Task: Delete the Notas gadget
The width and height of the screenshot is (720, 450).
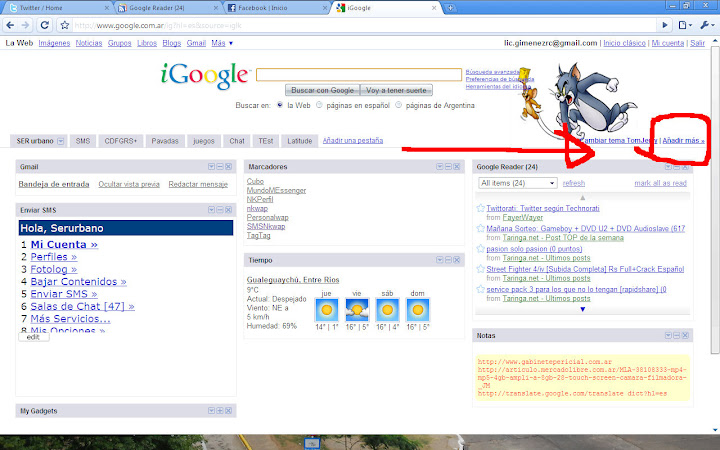Action: click(685, 336)
